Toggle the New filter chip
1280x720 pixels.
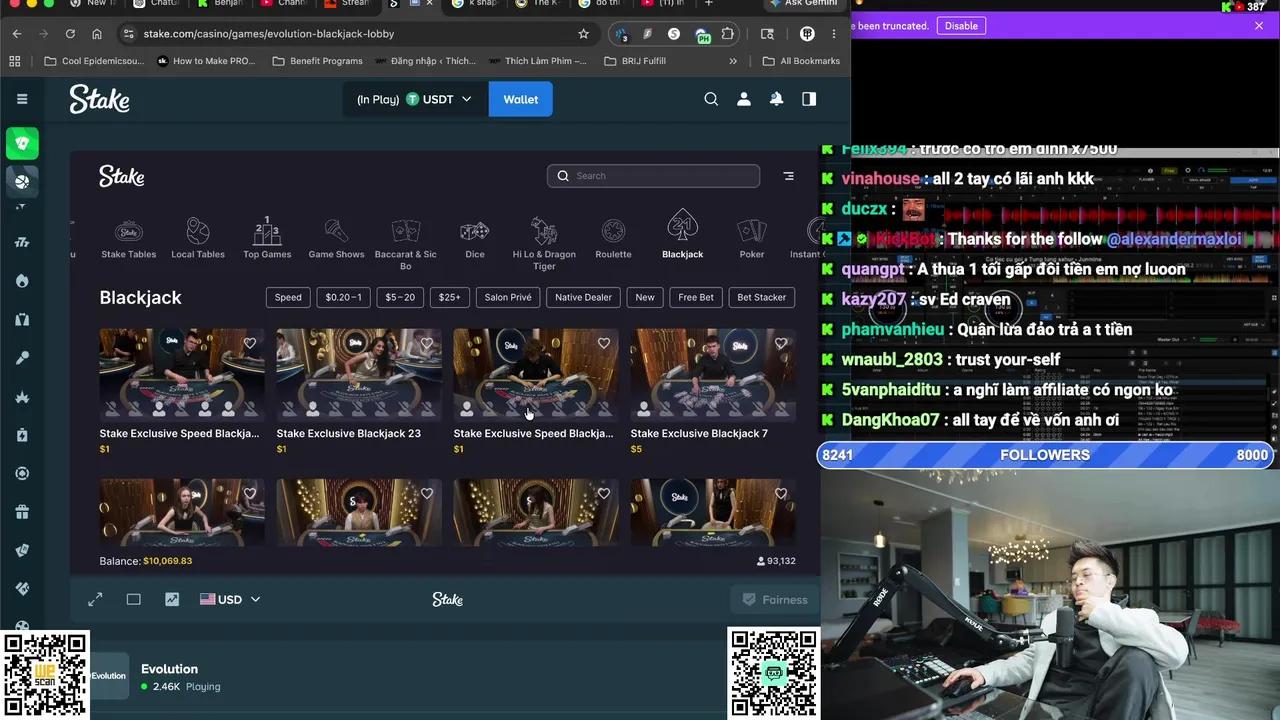point(645,297)
